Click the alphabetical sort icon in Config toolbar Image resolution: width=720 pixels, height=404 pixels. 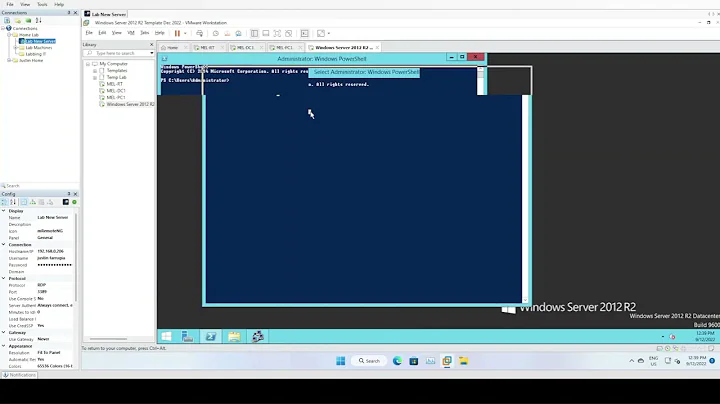[13, 202]
